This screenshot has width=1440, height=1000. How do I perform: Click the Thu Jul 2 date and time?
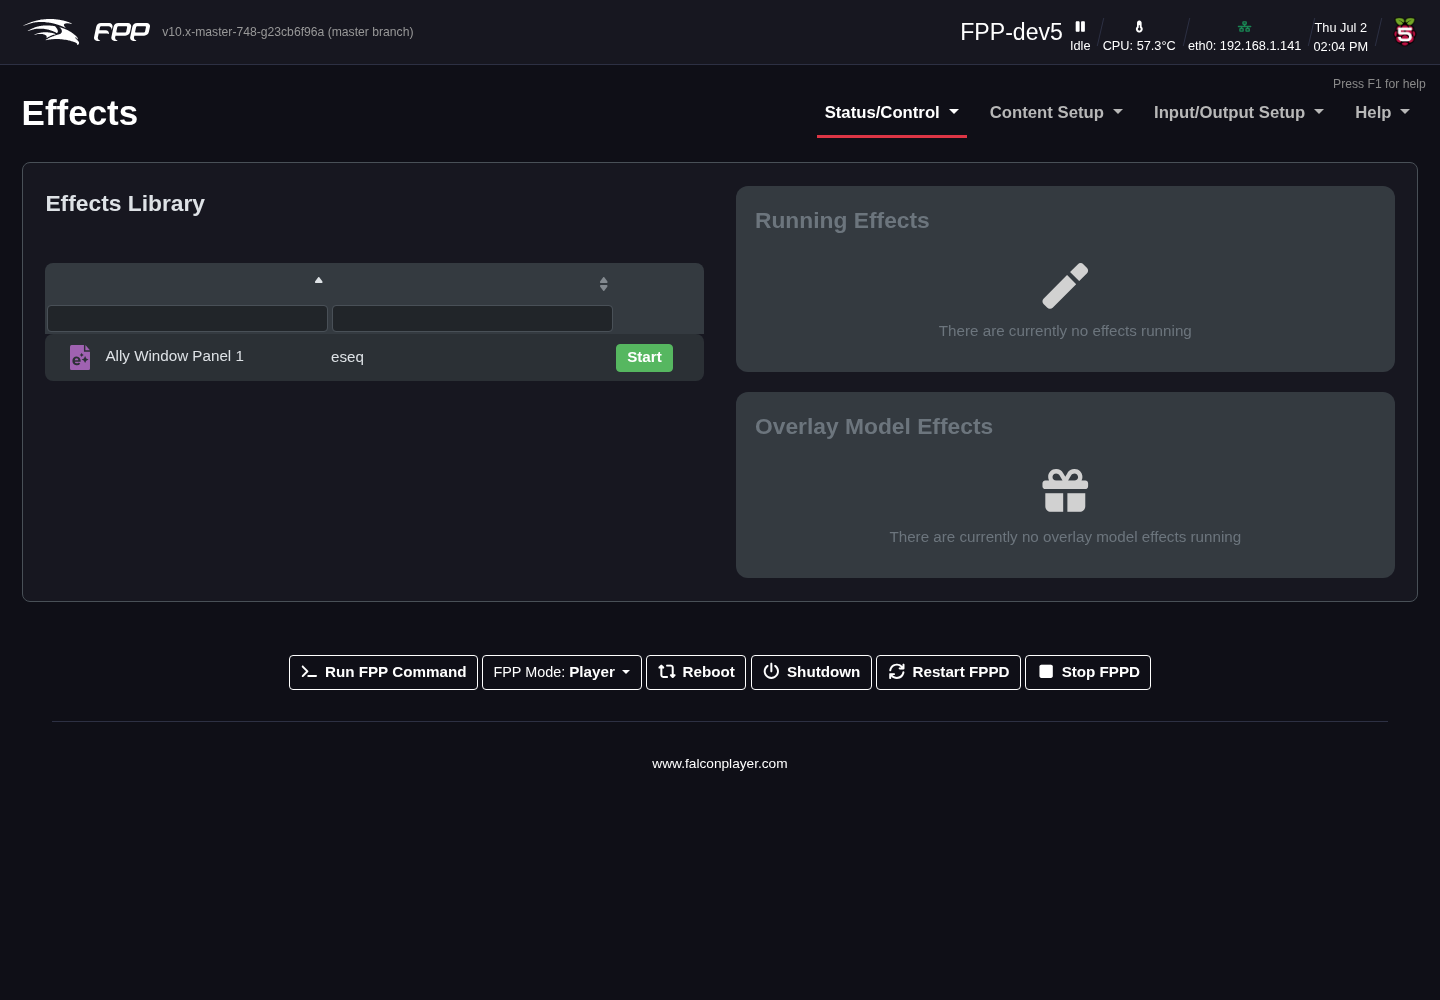click(1340, 37)
